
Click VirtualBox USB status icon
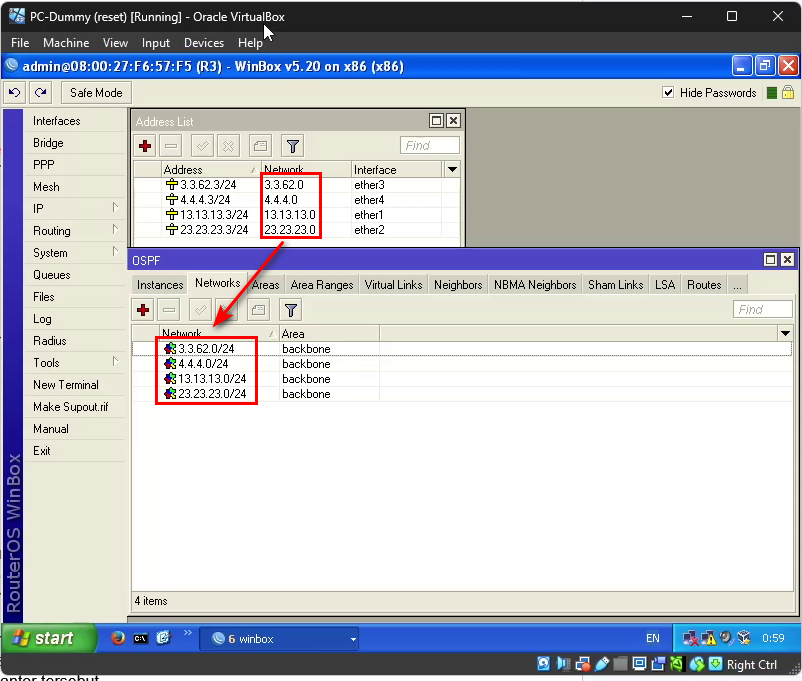click(x=602, y=664)
